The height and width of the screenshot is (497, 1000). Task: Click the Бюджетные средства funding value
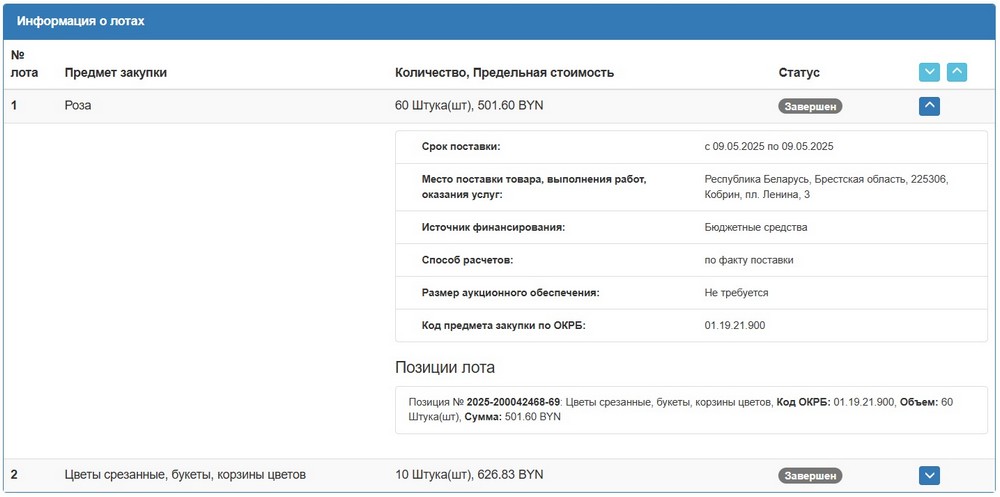tap(755, 227)
